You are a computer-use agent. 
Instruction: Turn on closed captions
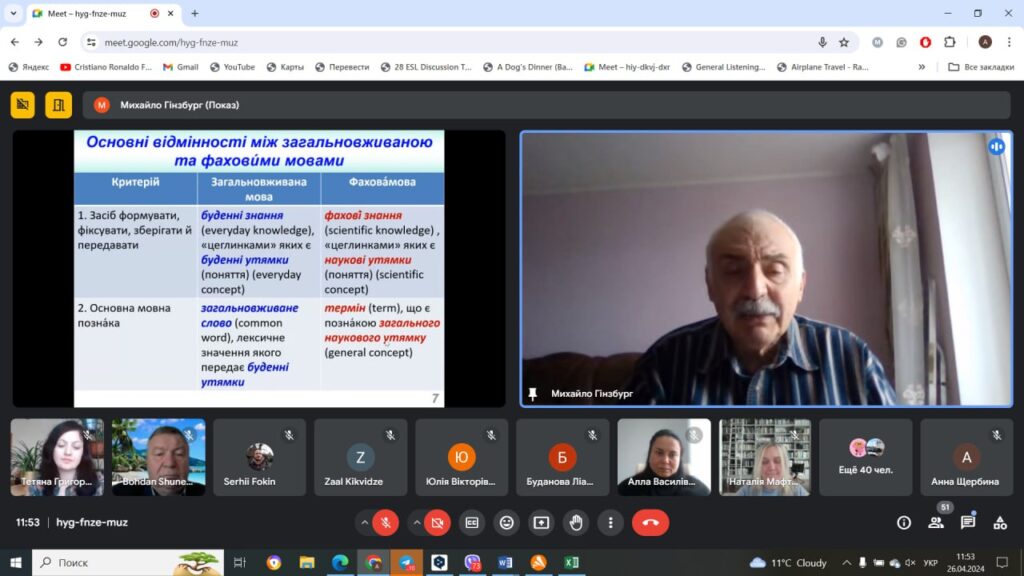point(473,522)
